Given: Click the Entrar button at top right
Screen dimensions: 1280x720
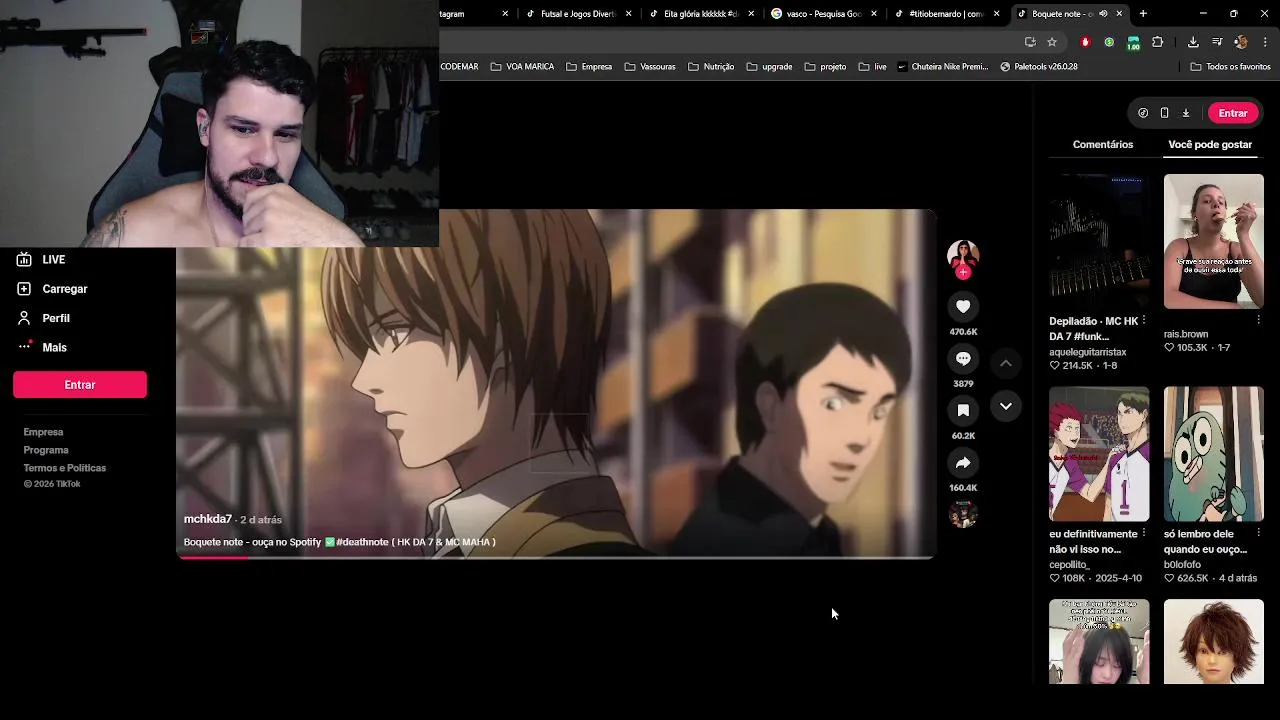Looking at the screenshot, I should tap(1233, 113).
